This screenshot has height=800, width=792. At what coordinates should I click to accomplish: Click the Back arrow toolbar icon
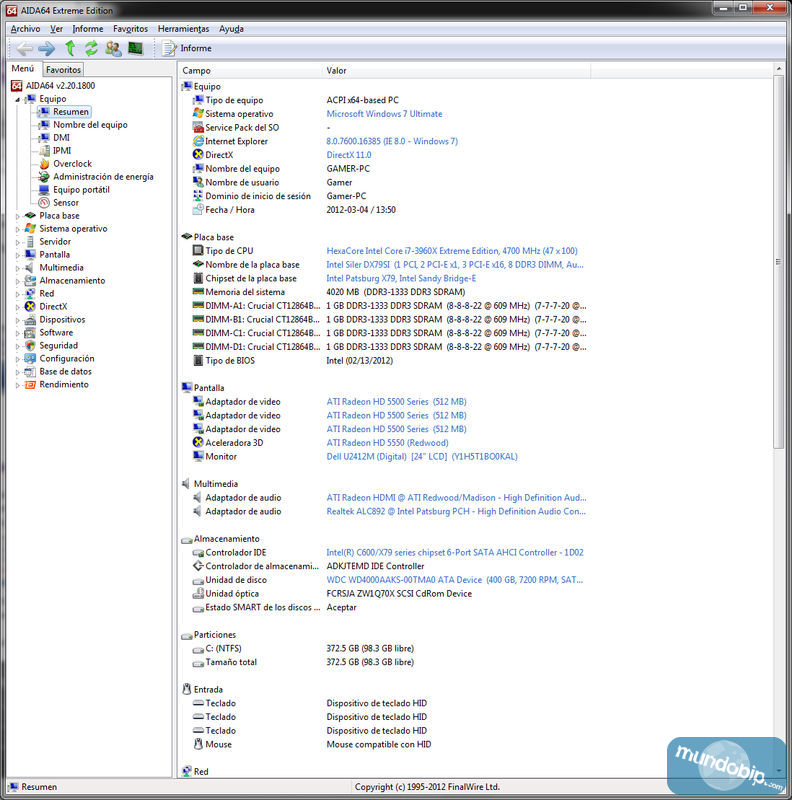tap(24, 48)
